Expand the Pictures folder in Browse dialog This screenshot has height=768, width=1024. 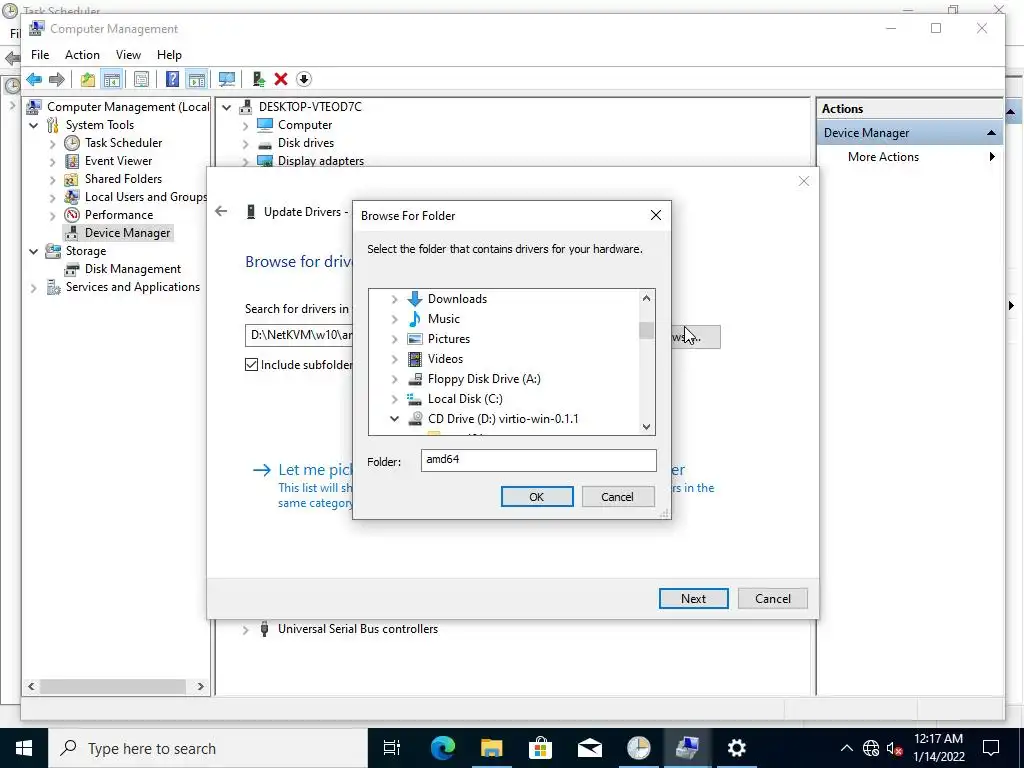coord(394,339)
